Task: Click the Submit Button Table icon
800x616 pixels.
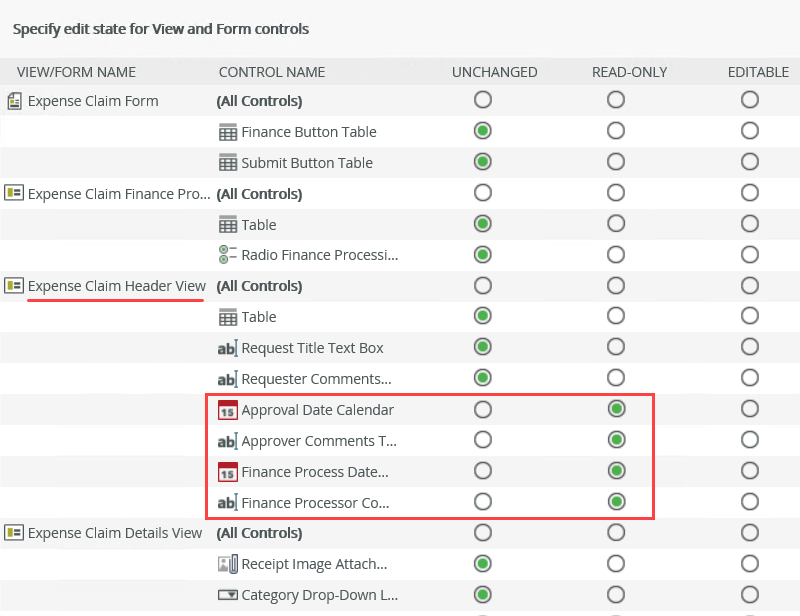Action: click(x=227, y=163)
